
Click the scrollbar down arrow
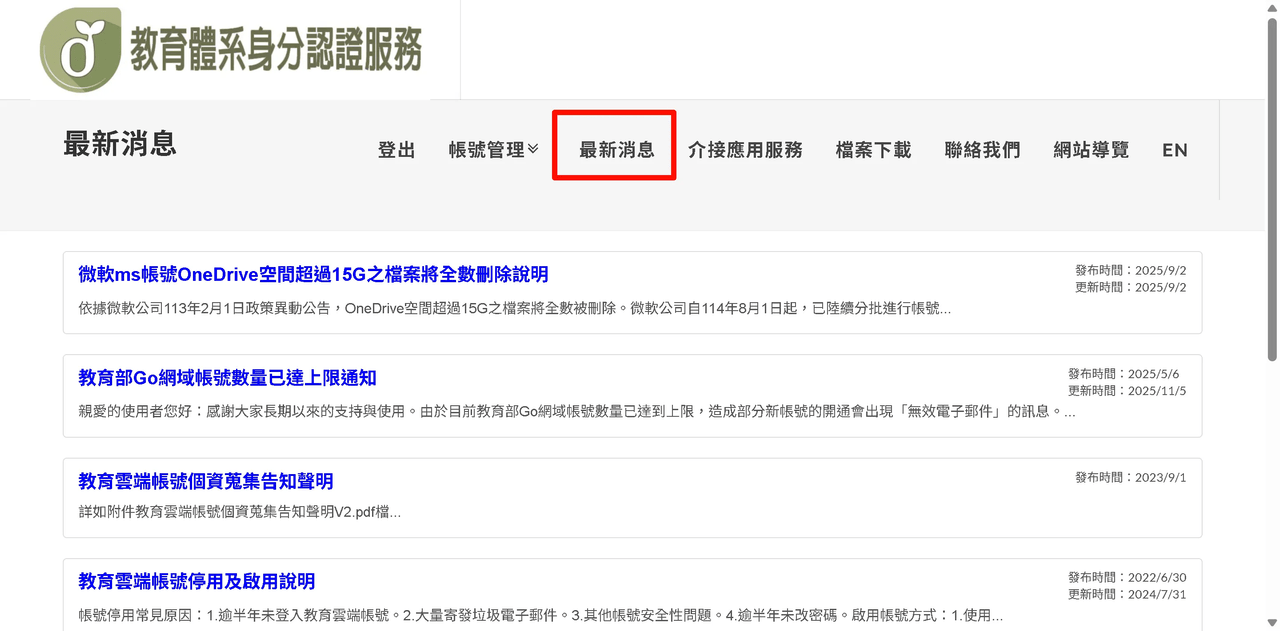pos(1272,622)
